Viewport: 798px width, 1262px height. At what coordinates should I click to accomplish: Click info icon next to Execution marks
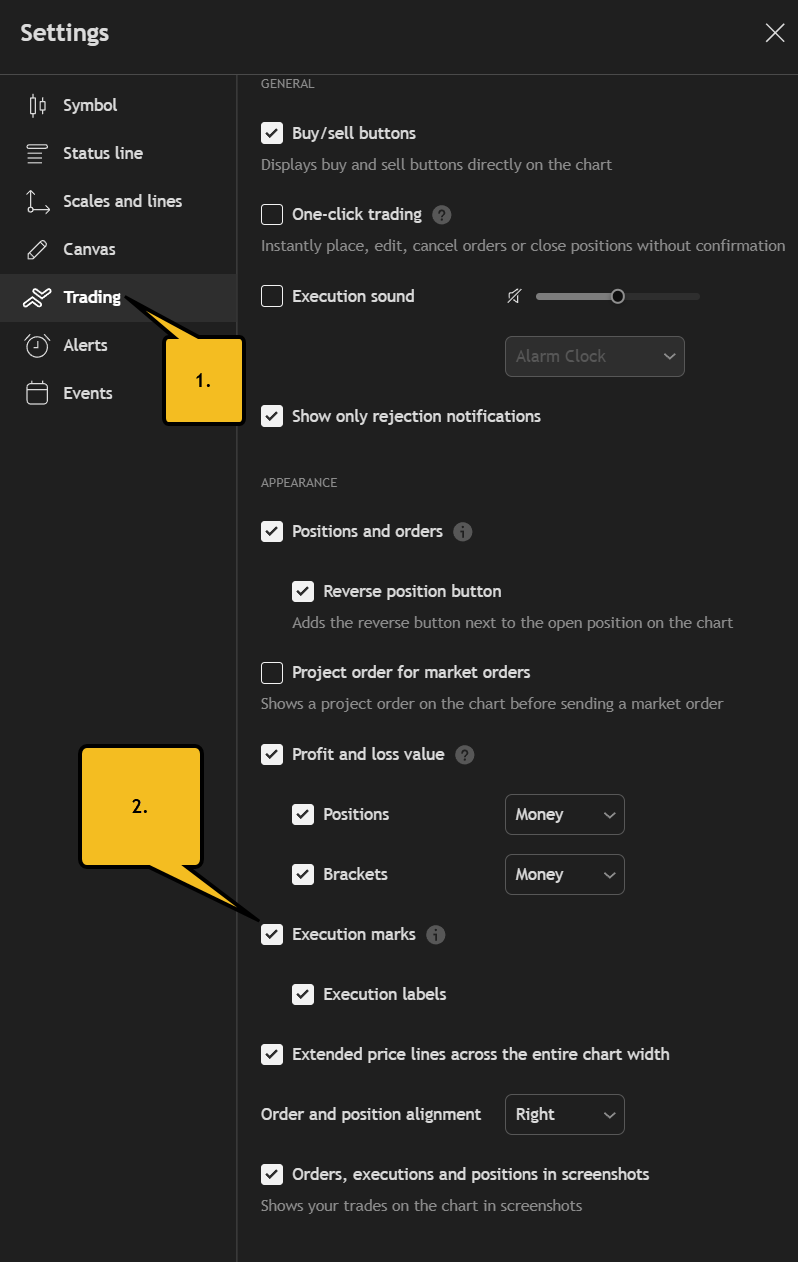(435, 934)
